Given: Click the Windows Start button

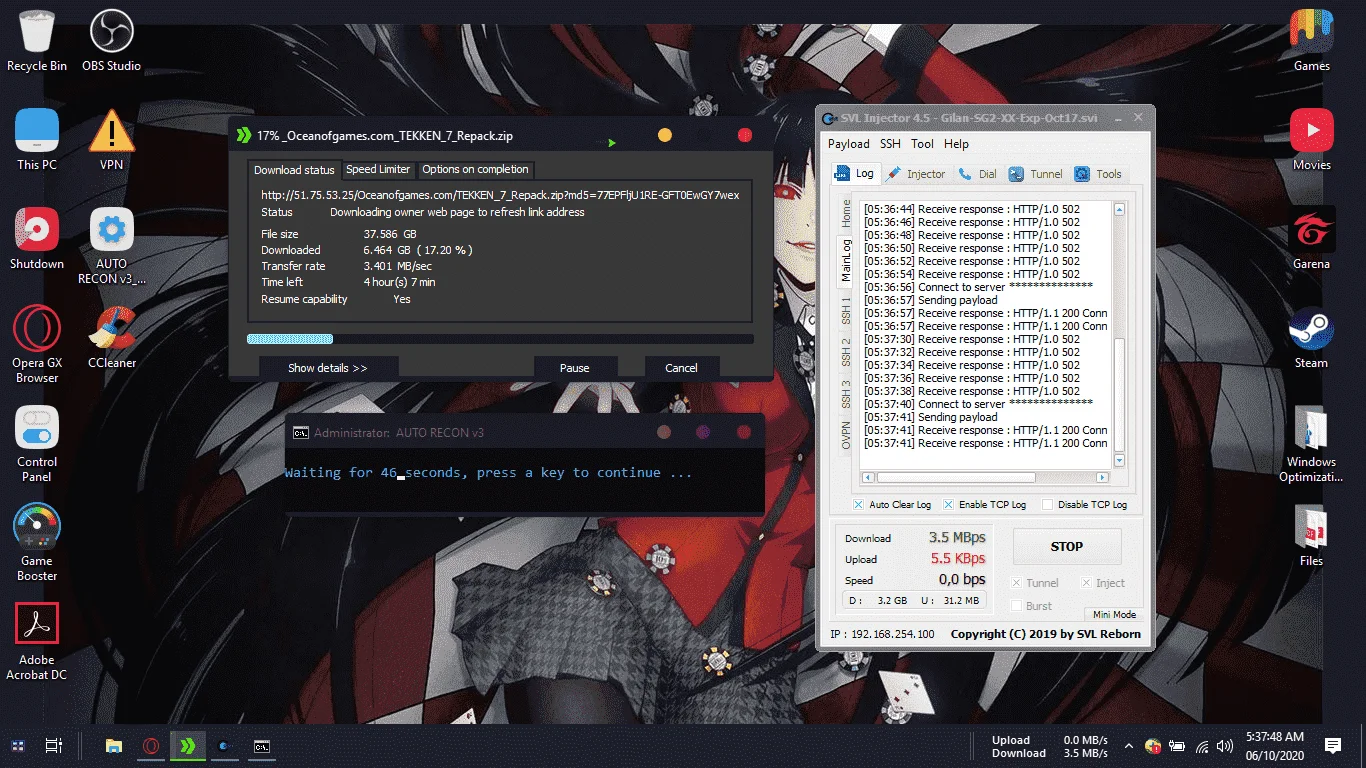Looking at the screenshot, I should [18, 746].
